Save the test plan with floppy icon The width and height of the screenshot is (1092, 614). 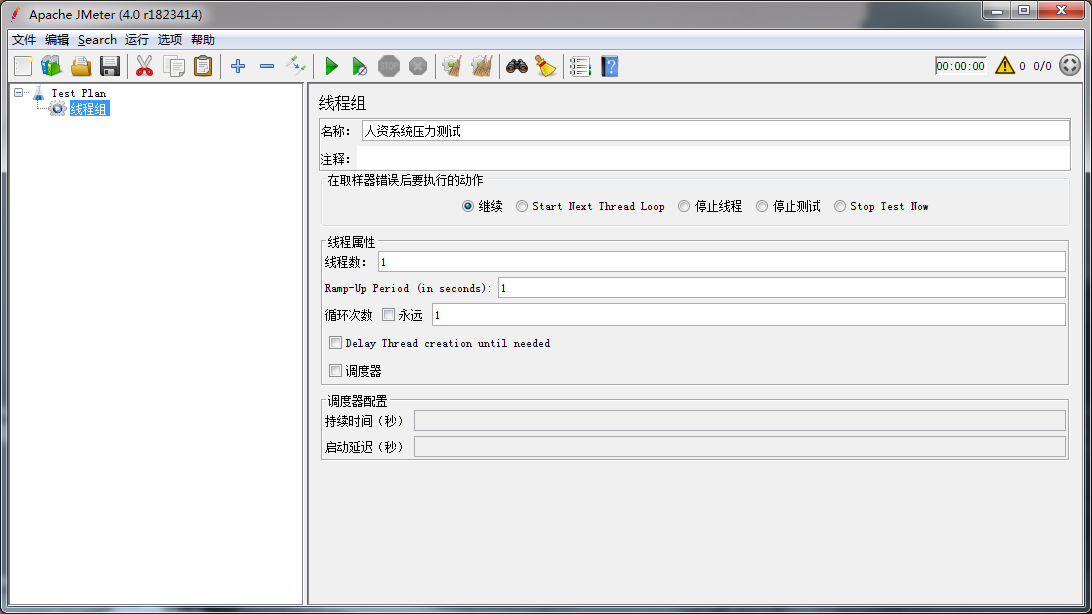click(110, 66)
